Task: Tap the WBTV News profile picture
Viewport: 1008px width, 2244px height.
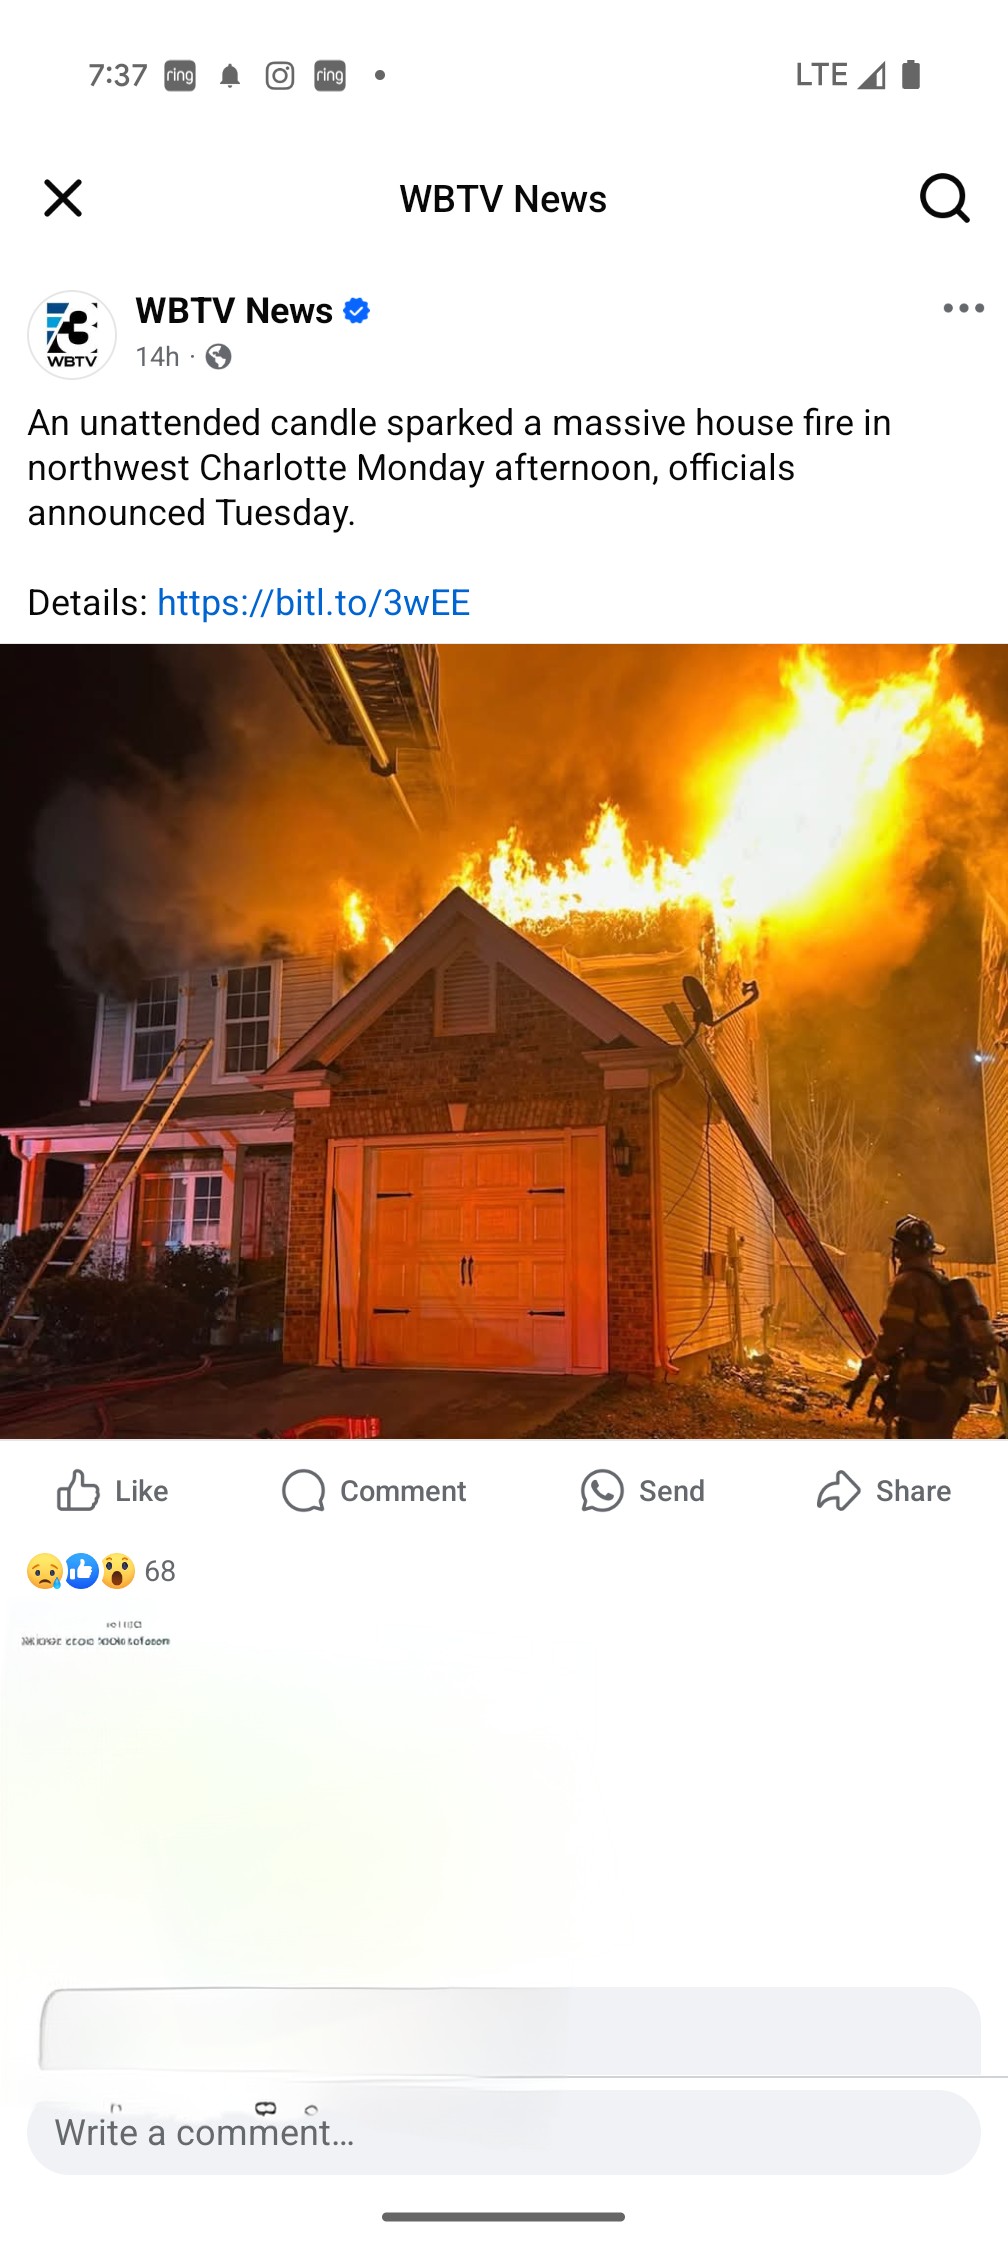Action: [x=72, y=334]
